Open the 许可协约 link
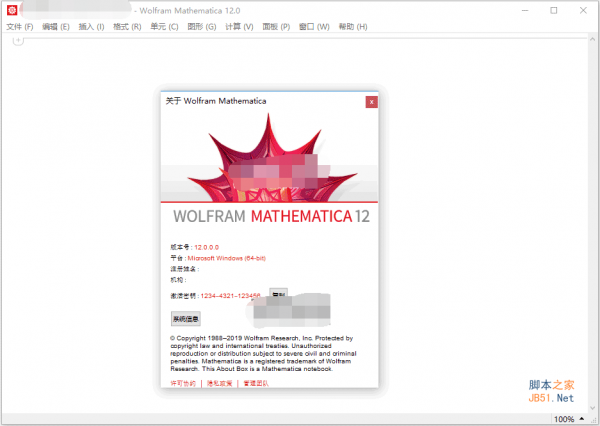This screenshot has width=600, height=426. click(x=183, y=383)
